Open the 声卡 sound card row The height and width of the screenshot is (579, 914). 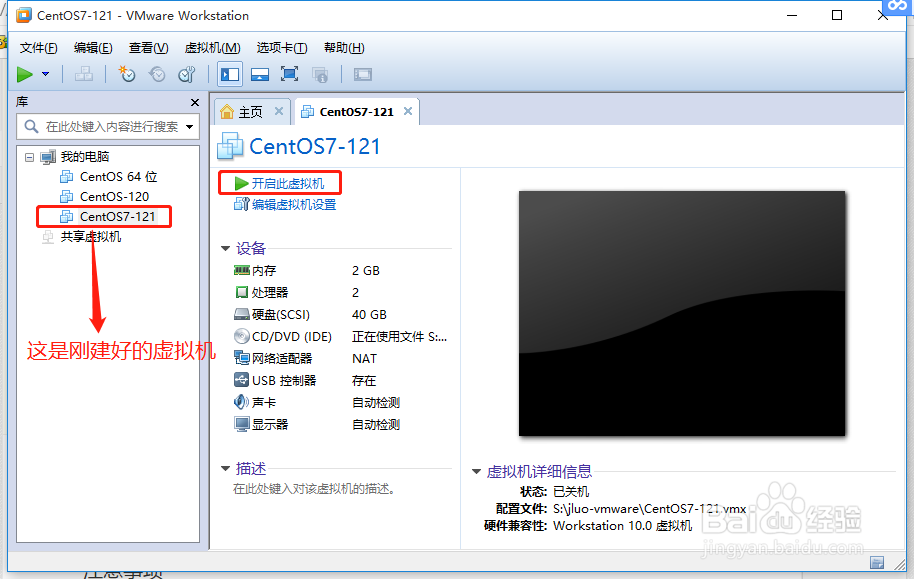tap(342, 402)
